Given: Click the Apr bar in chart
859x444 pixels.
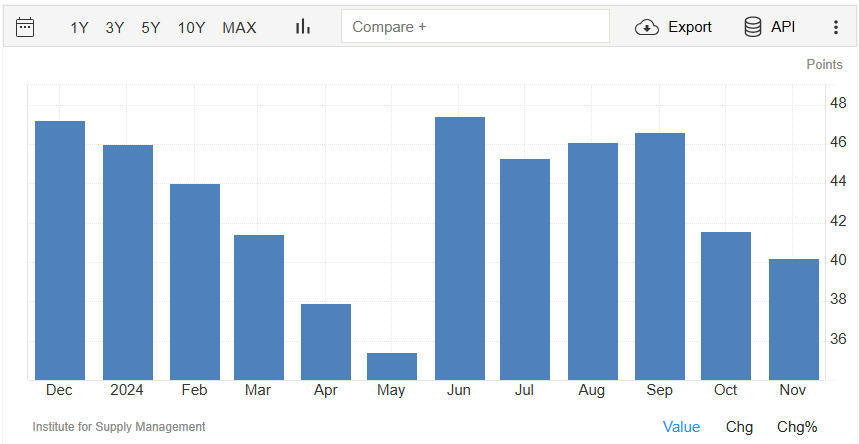Looking at the screenshot, I should pyautogui.click(x=326, y=342).
